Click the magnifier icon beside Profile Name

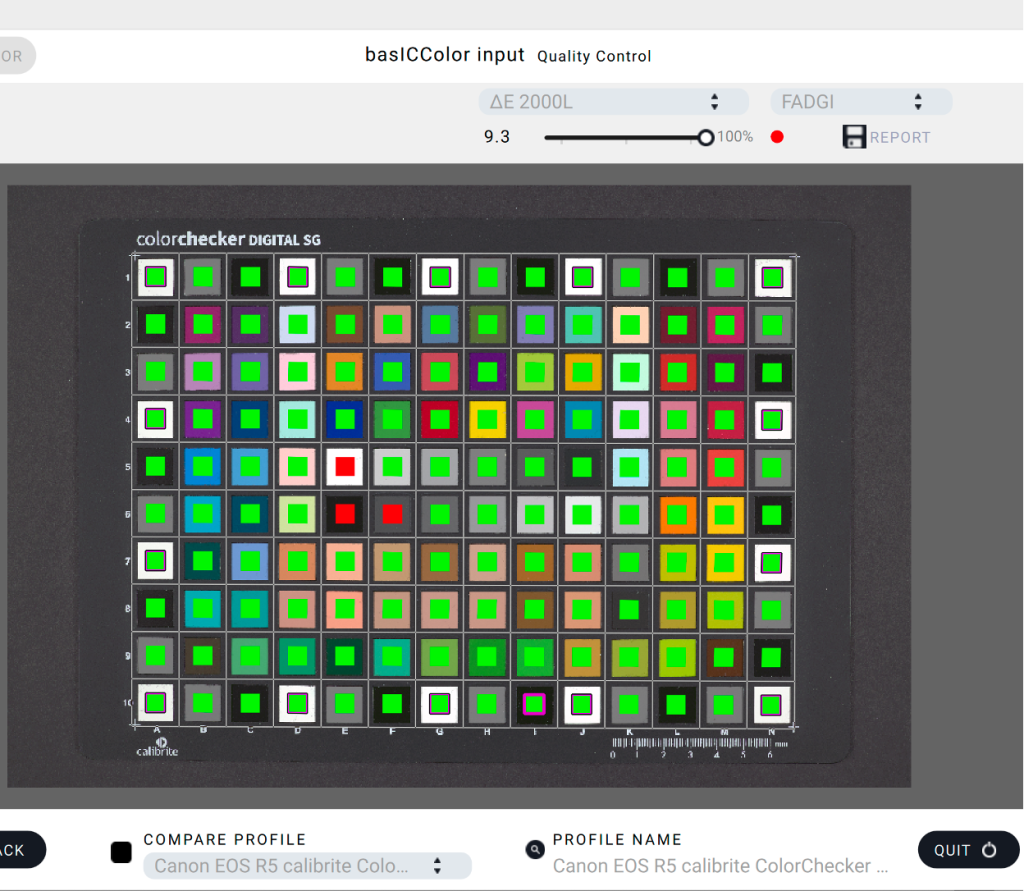[535, 850]
